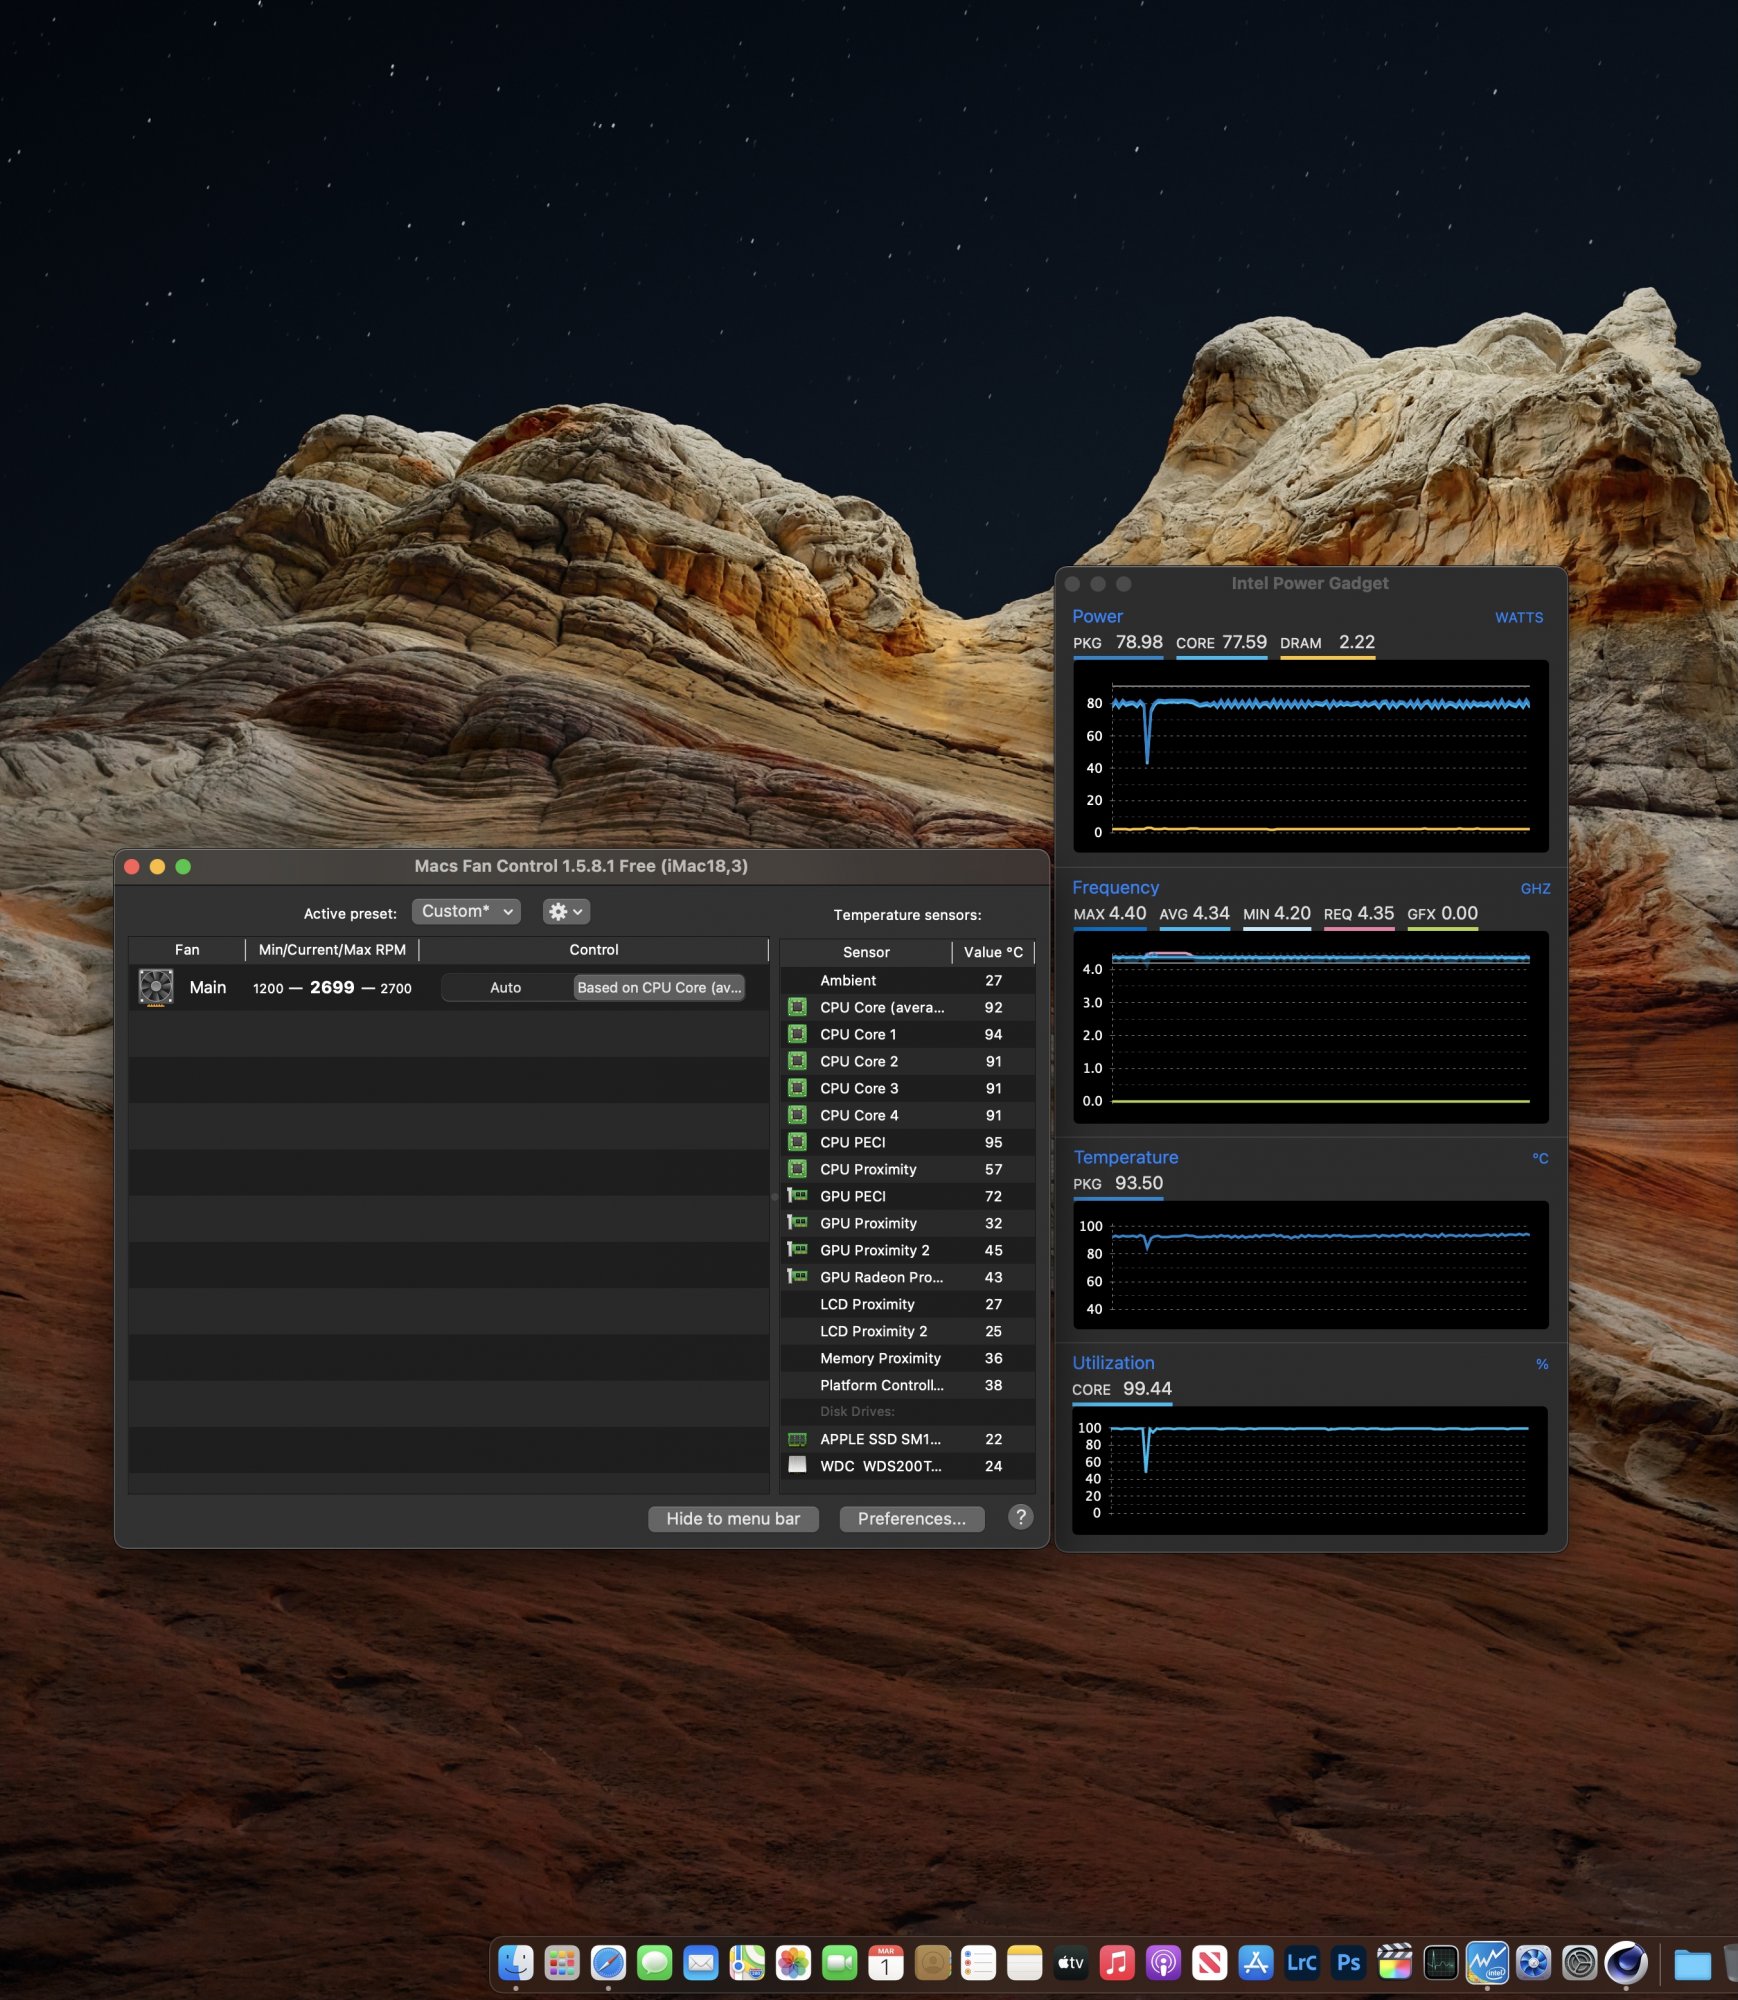Select the CPU PECI sensor row

[x=908, y=1142]
